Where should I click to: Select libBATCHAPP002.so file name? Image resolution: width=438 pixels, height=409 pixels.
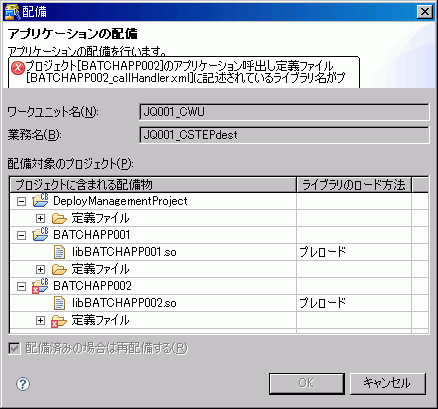(x=124, y=303)
